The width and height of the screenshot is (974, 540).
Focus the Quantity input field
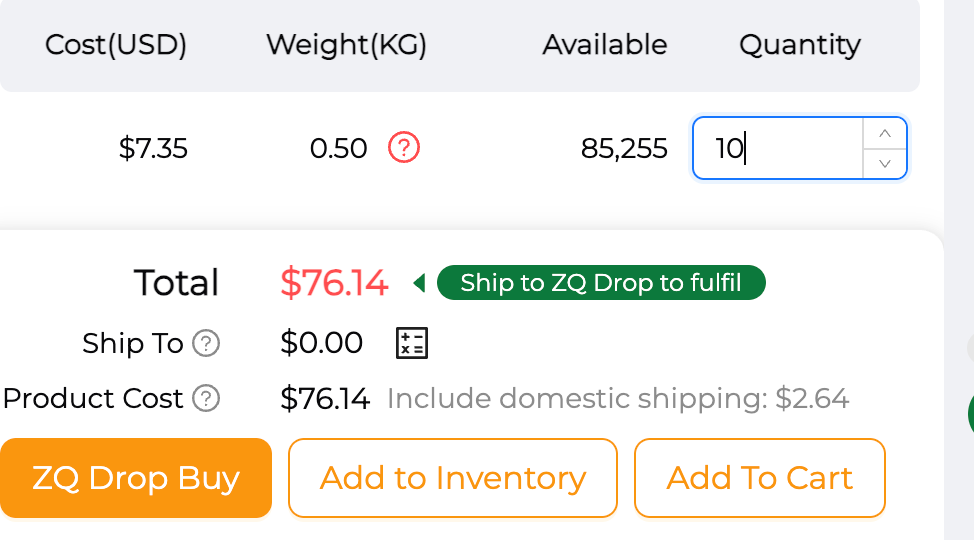pyautogui.click(x=777, y=149)
